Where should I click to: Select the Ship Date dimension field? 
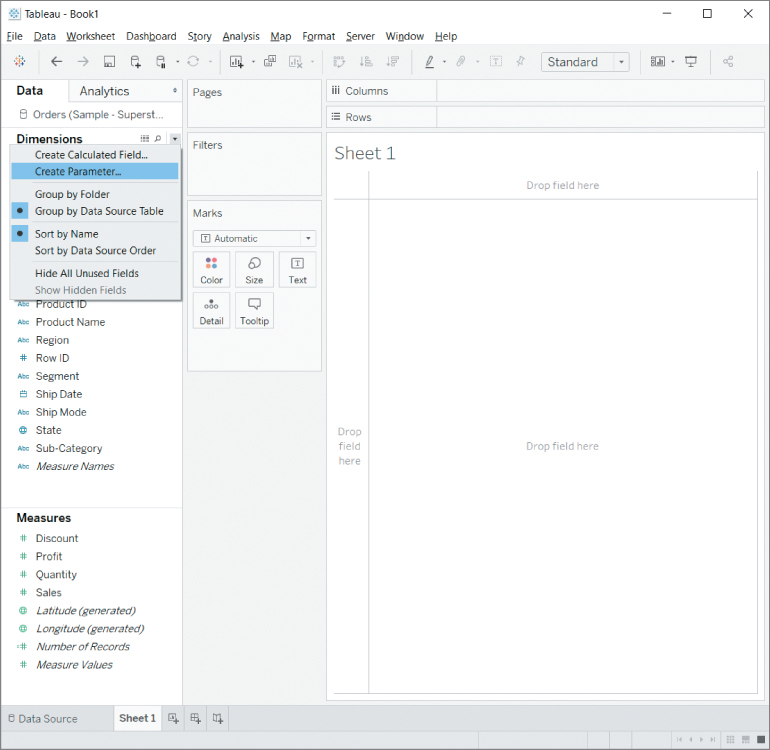click(x=59, y=394)
